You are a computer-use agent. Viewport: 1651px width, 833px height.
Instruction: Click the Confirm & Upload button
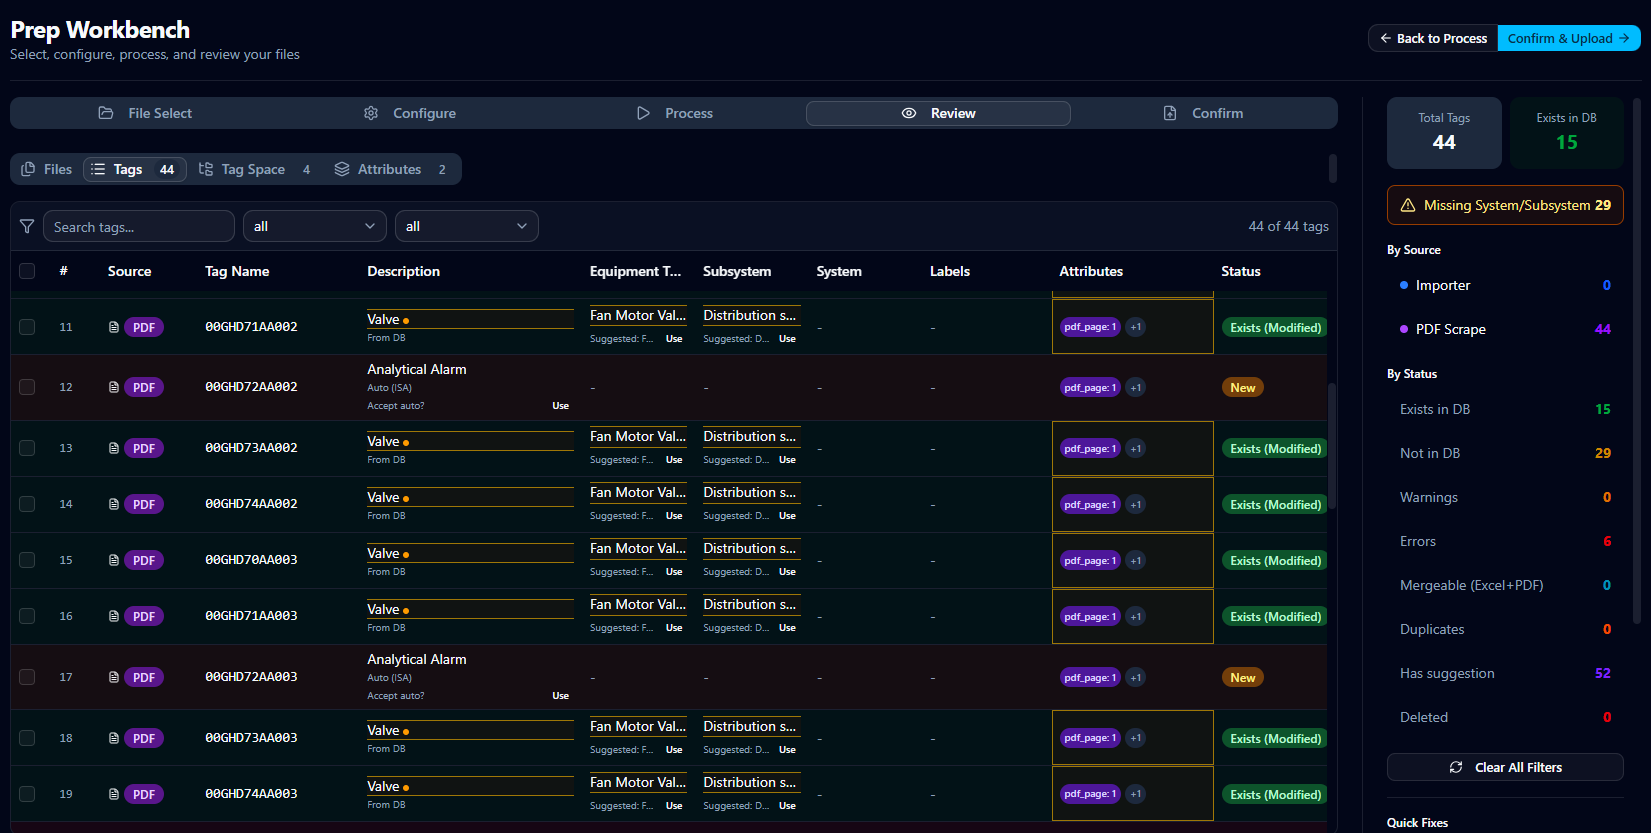1569,38
